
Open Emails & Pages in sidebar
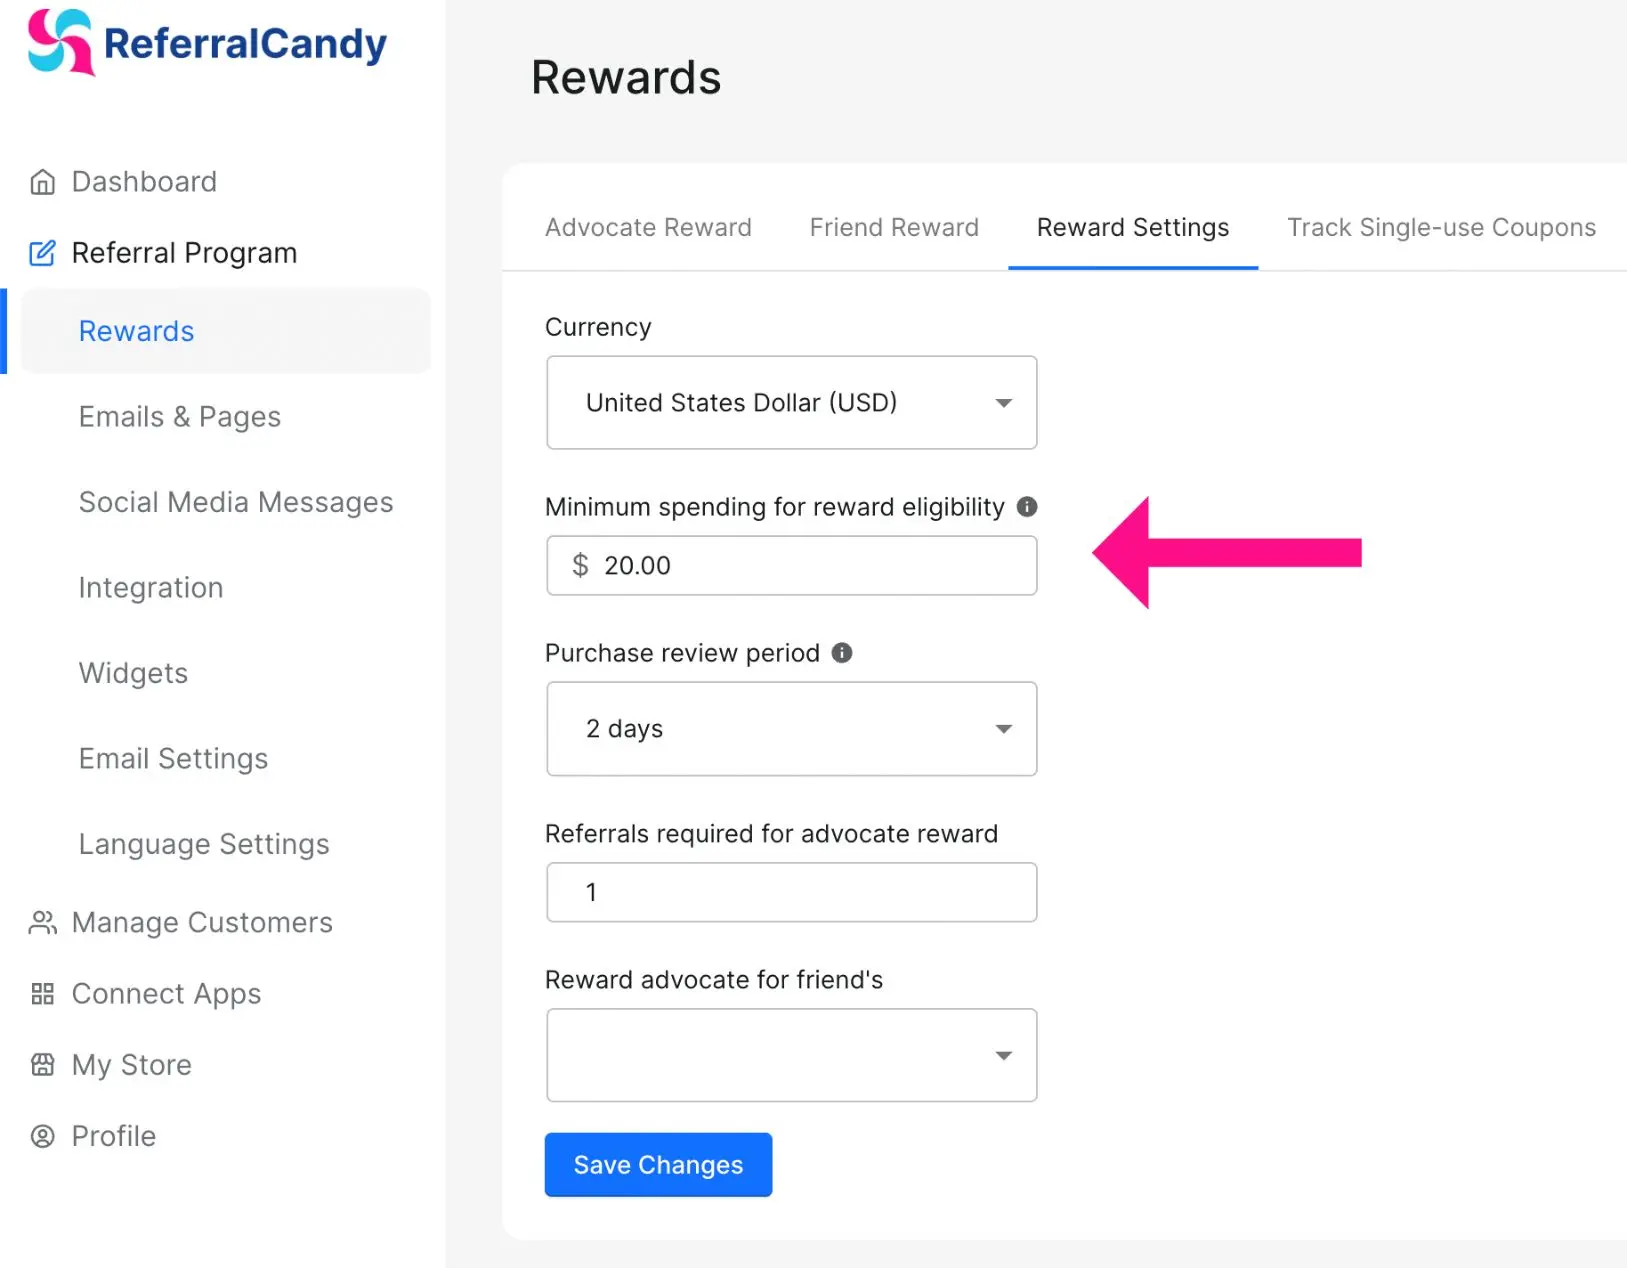(x=180, y=417)
